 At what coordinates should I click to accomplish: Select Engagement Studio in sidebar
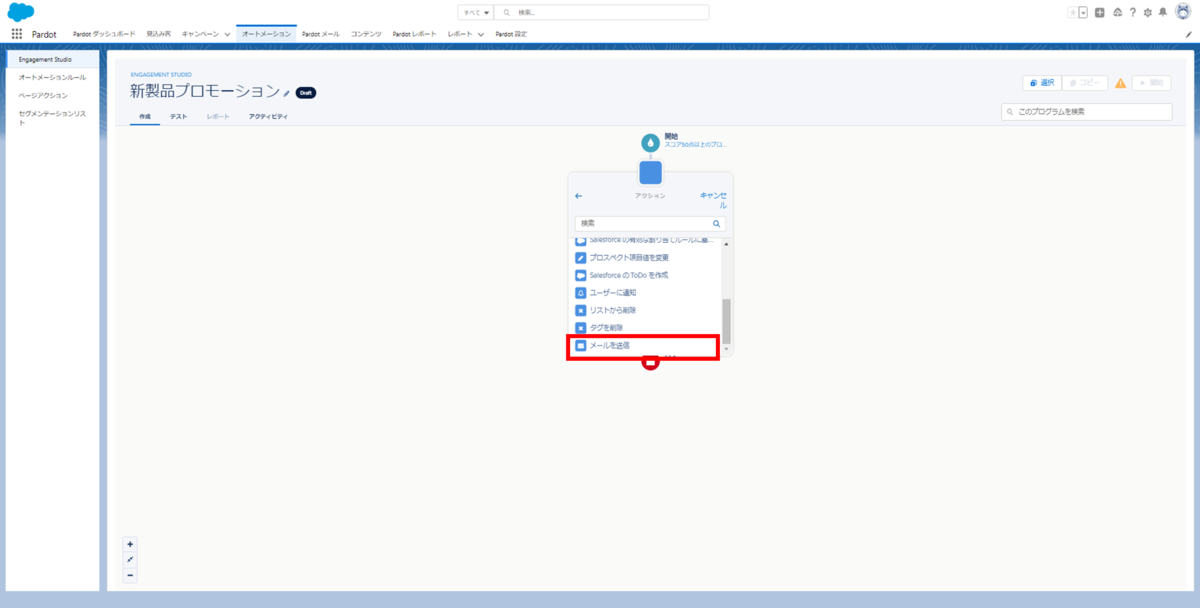pos(52,59)
